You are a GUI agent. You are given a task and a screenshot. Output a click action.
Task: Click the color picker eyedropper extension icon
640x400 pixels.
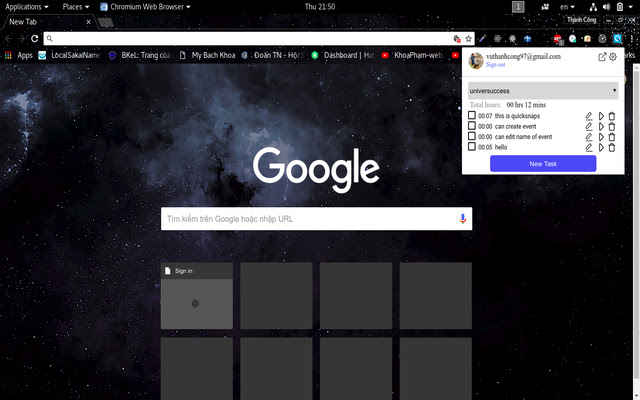click(482, 39)
